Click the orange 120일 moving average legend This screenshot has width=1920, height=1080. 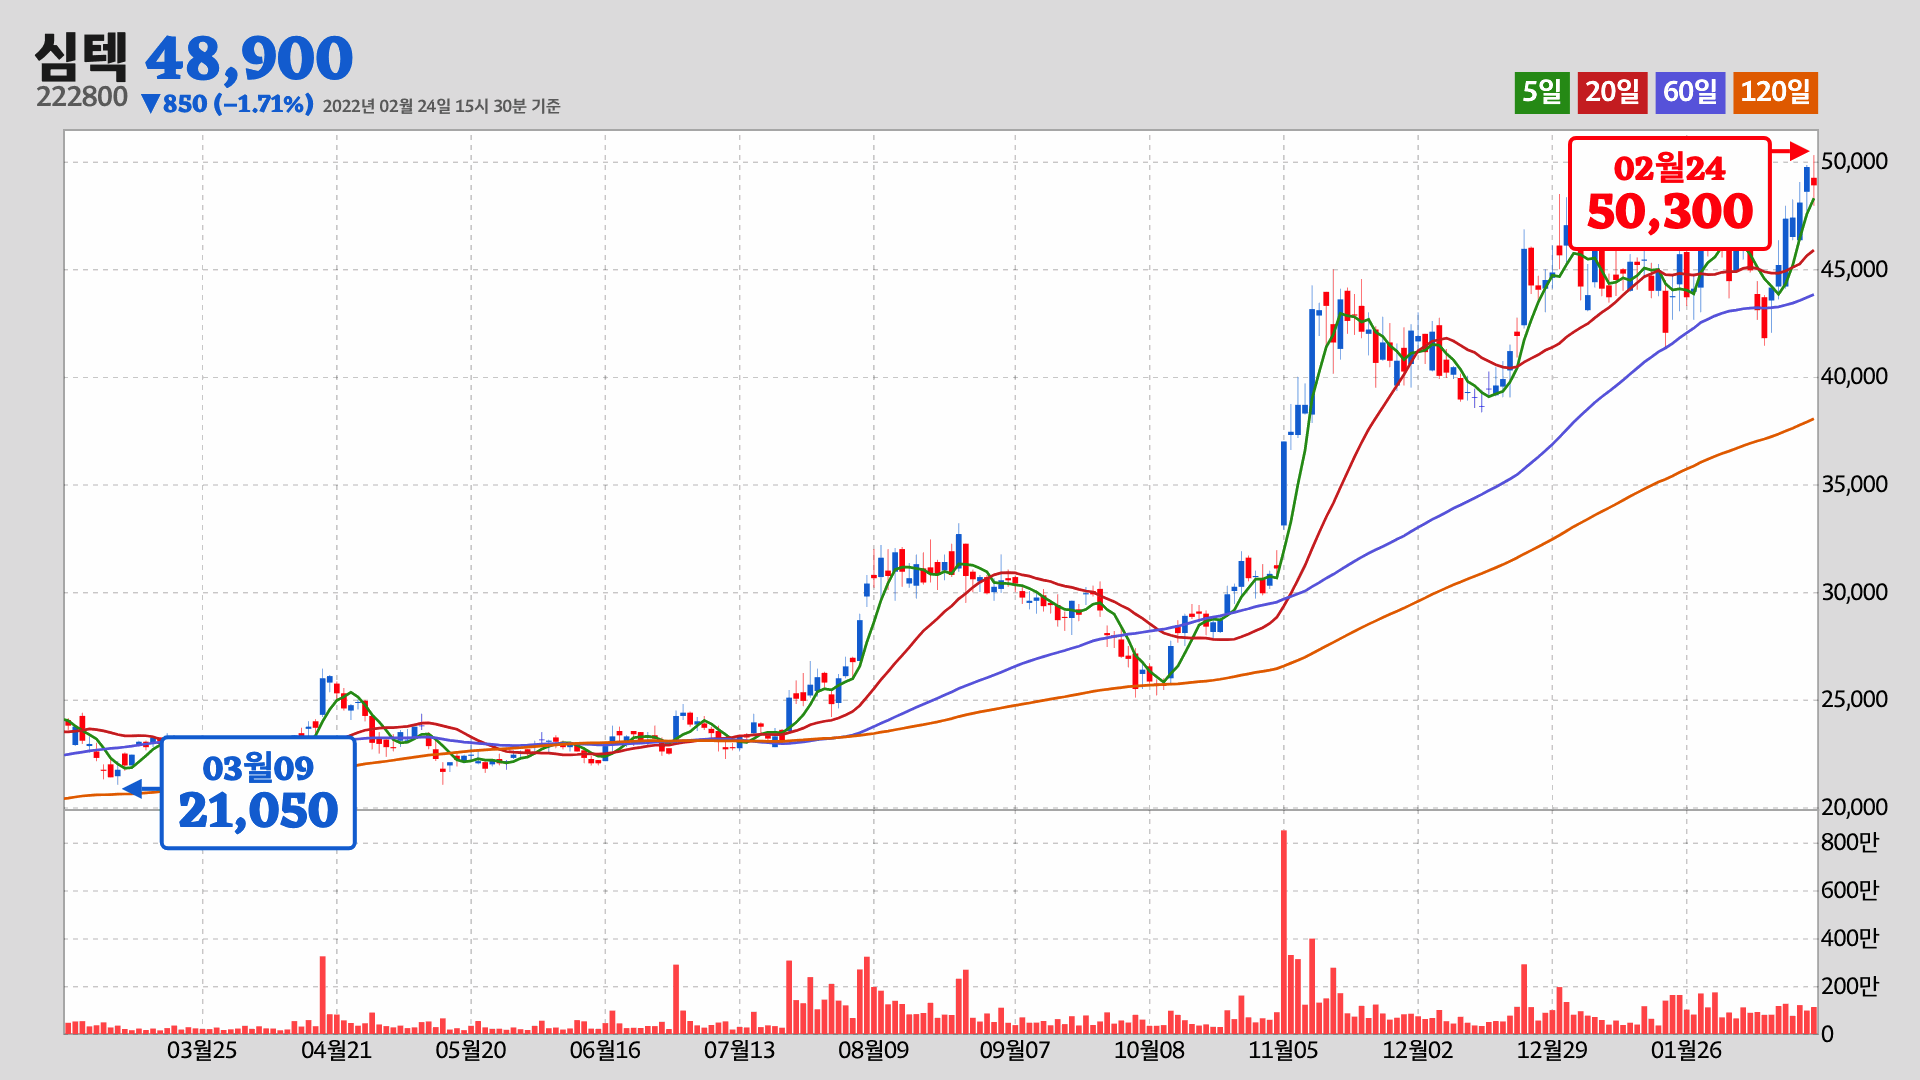1775,92
